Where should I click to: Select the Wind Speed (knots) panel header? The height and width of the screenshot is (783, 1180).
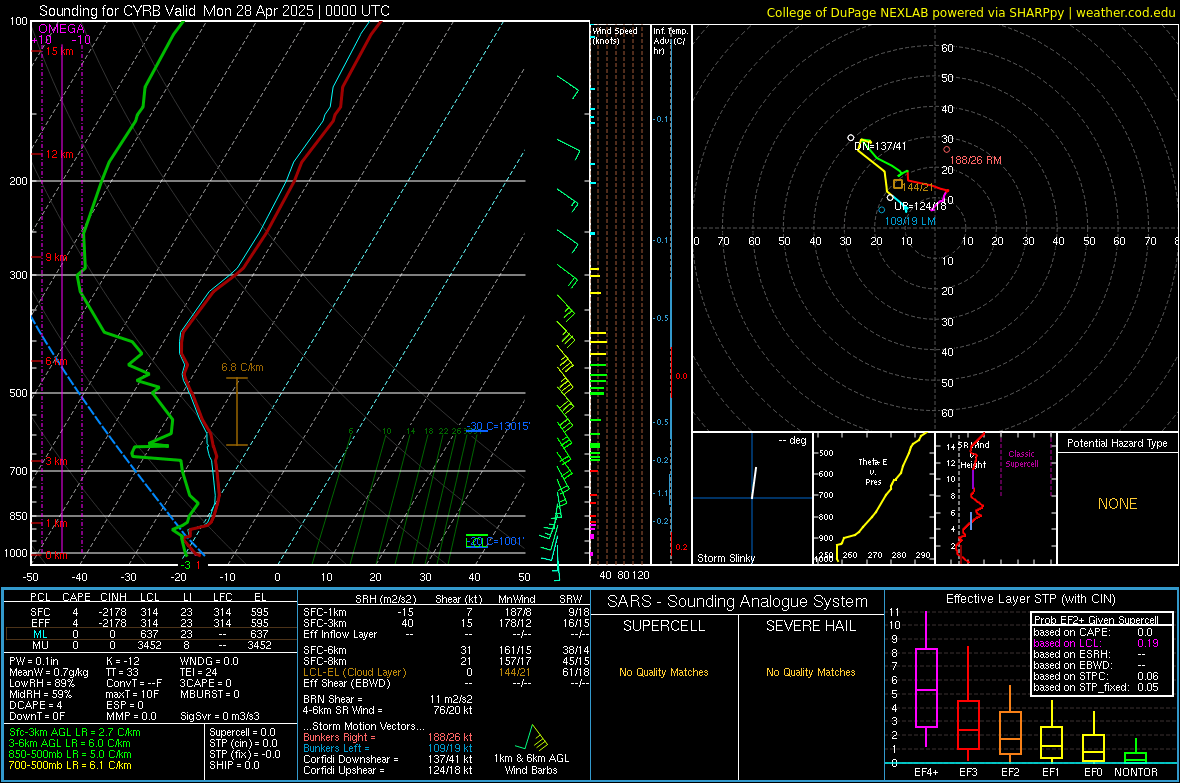click(615, 35)
